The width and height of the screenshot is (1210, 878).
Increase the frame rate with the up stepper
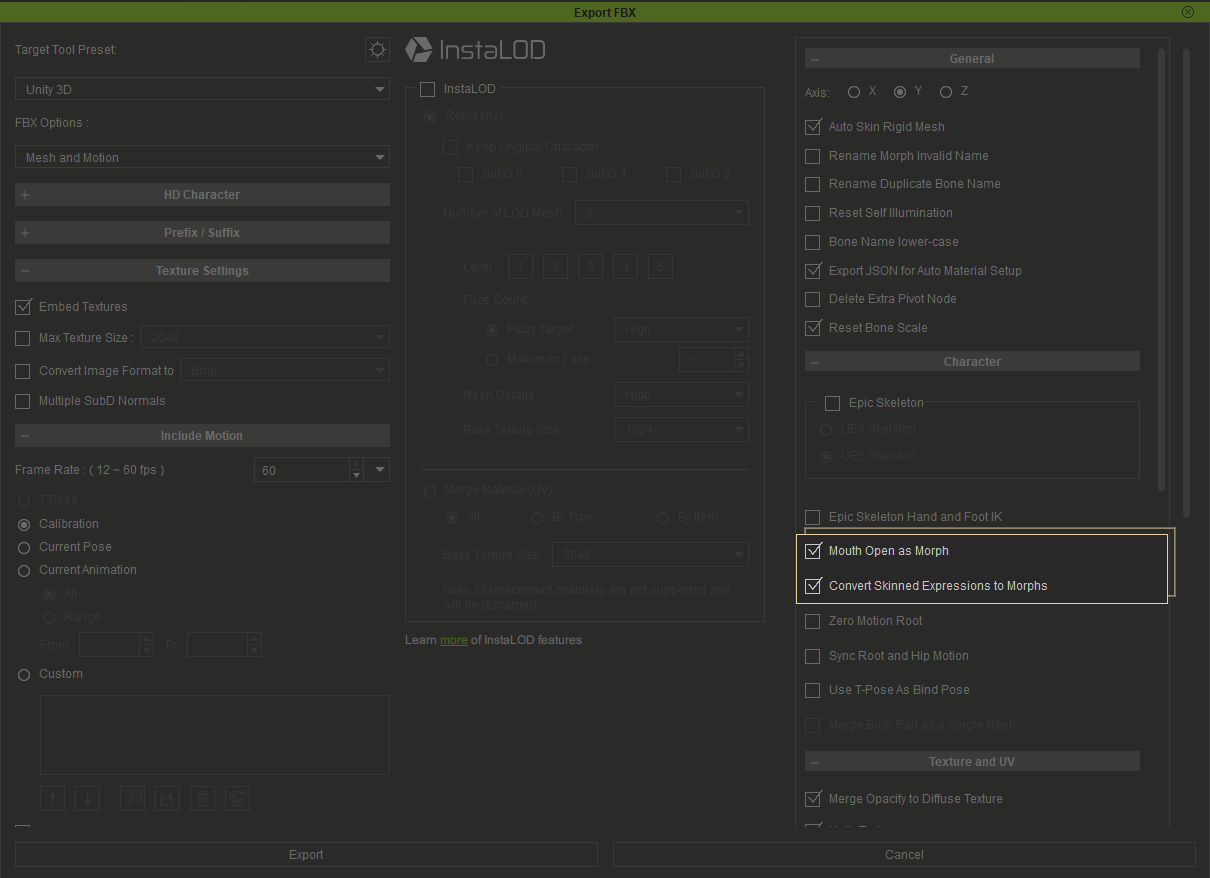tap(356, 464)
